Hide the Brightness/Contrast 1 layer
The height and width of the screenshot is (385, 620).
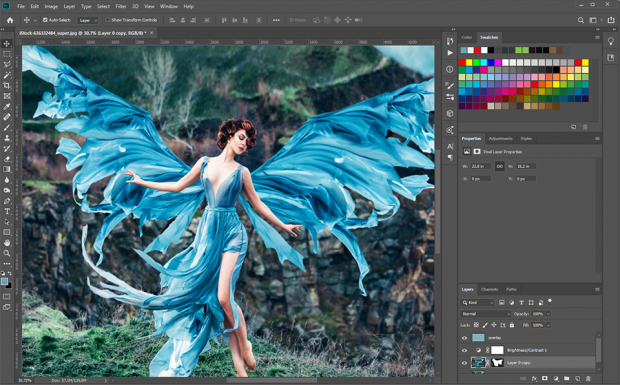(465, 350)
